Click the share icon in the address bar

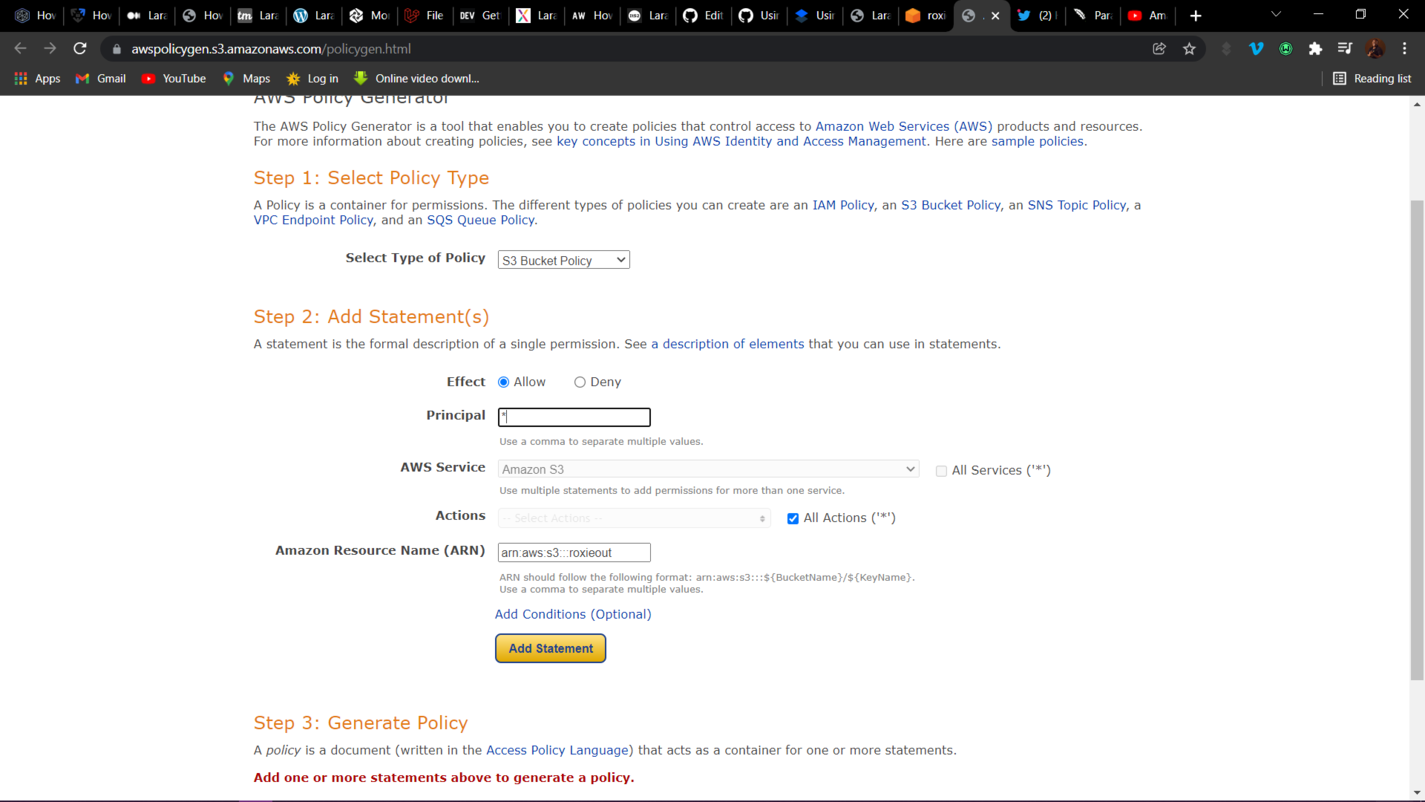coord(1158,47)
